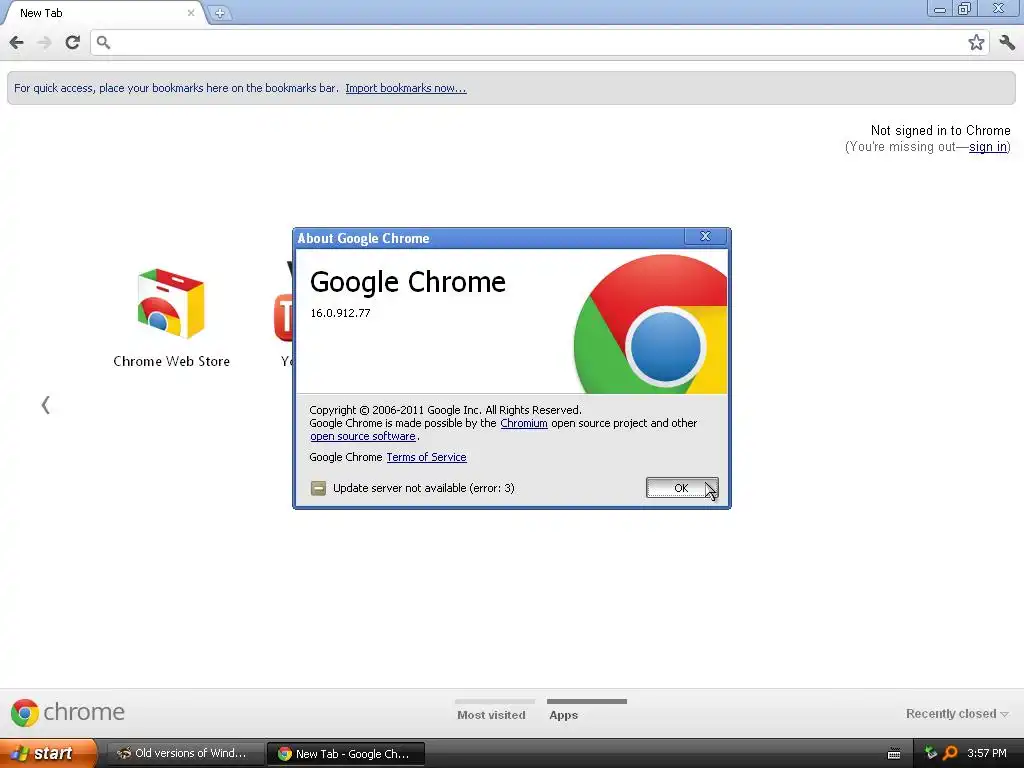Click the update status icon
Image resolution: width=1024 pixels, height=768 pixels.
[x=318, y=488]
